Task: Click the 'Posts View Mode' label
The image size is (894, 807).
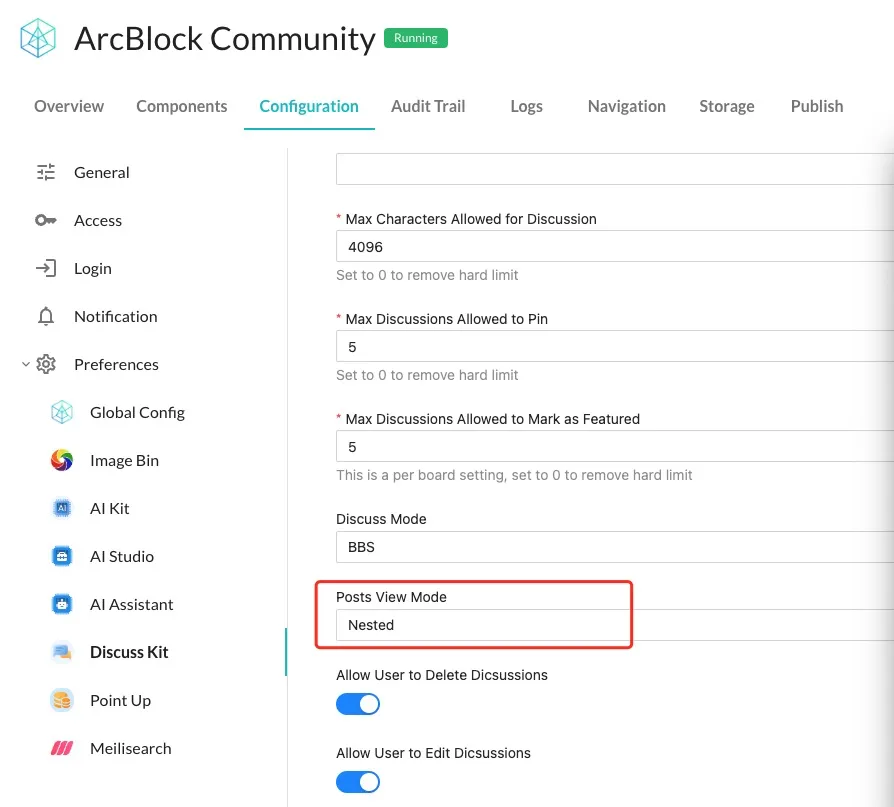Action: 391,597
